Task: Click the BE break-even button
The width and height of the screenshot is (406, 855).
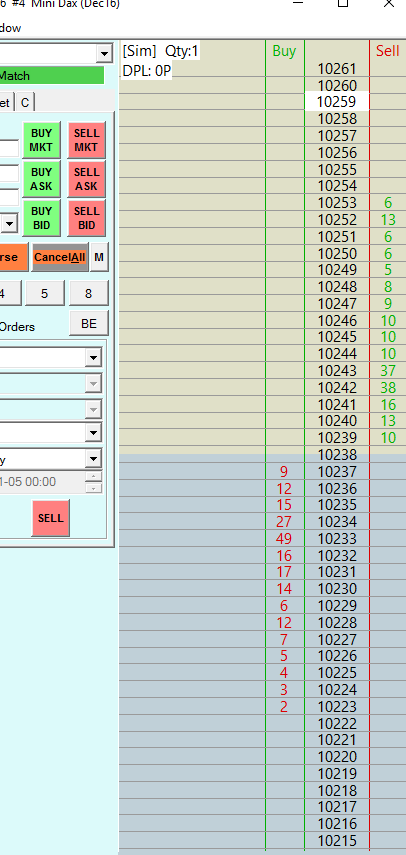Action: point(89,323)
